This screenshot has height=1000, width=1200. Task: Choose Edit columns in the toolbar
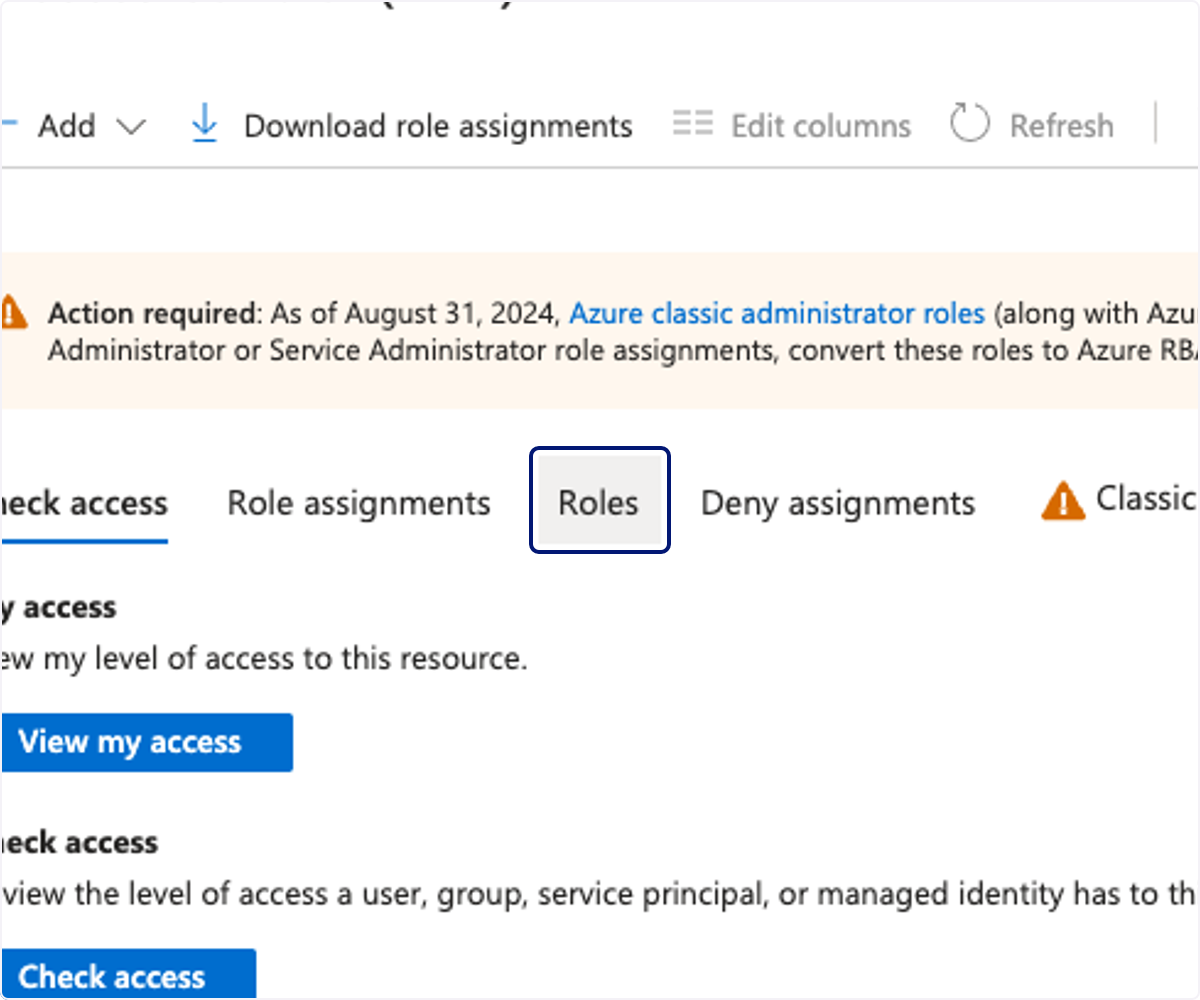pyautogui.click(x=792, y=126)
